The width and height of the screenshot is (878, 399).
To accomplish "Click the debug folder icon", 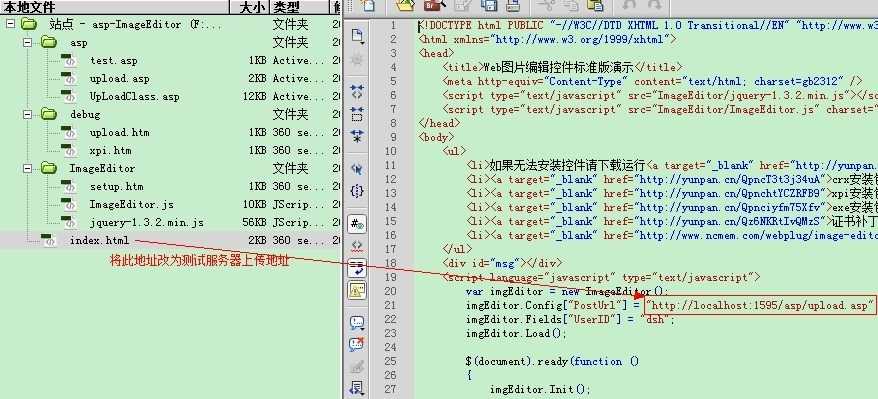I will [49, 114].
